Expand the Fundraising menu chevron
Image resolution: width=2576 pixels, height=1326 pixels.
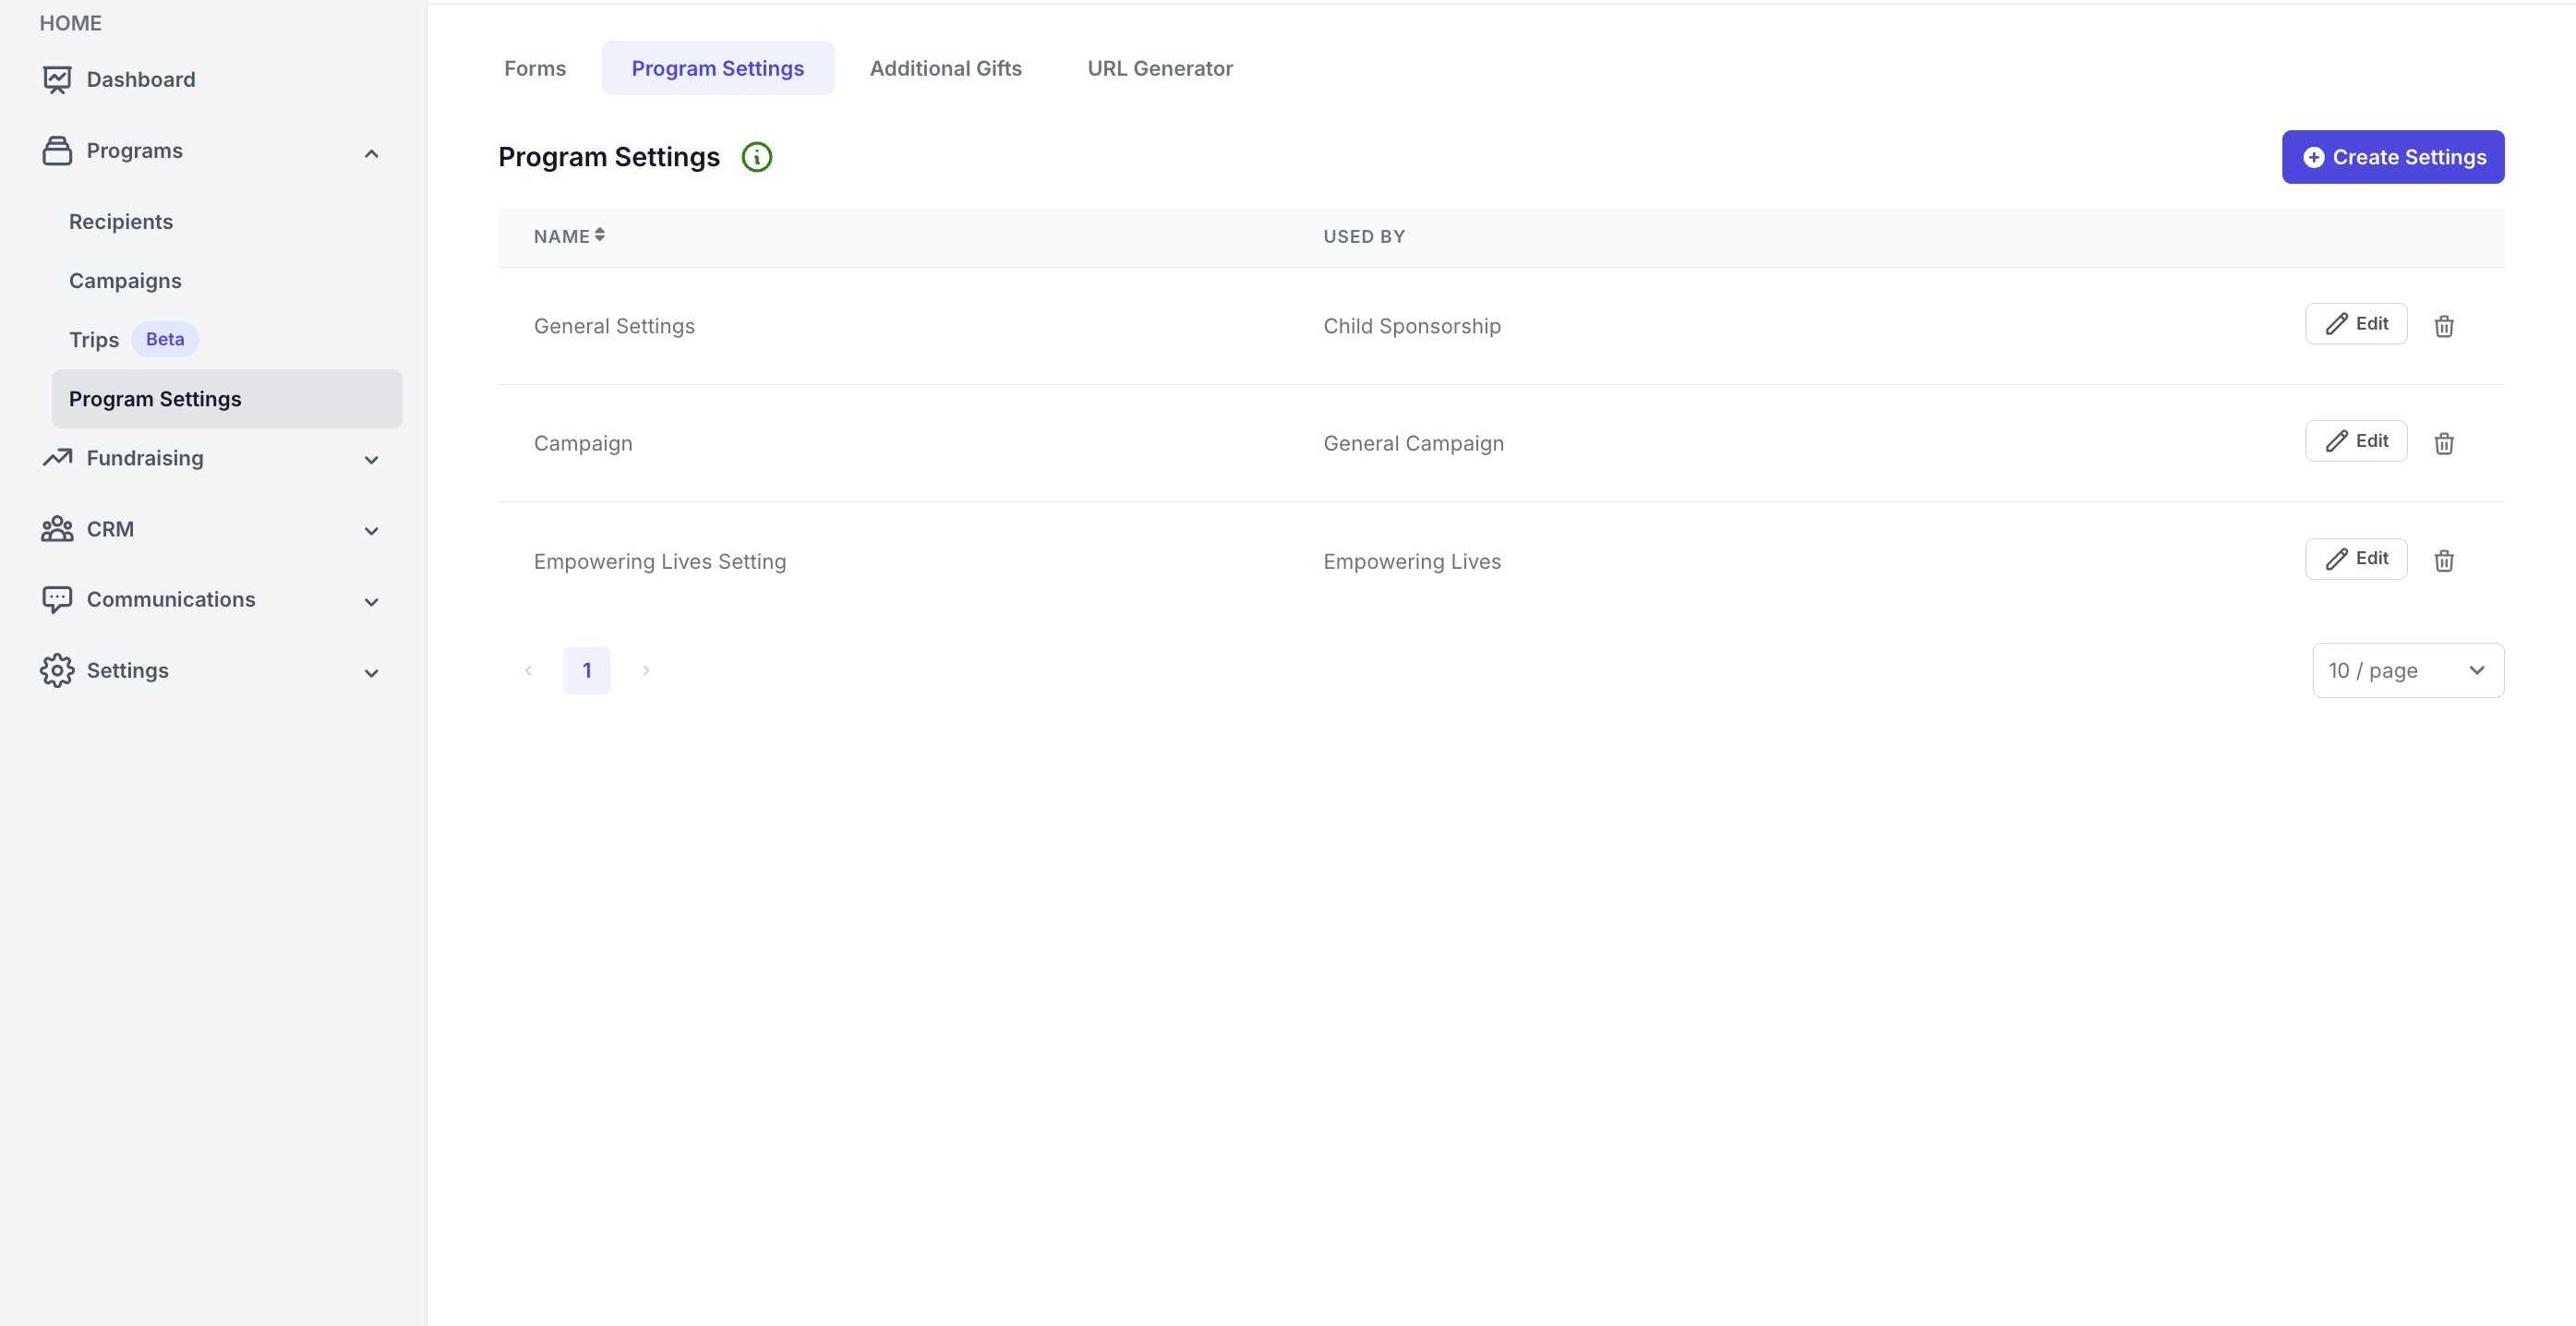tap(371, 460)
